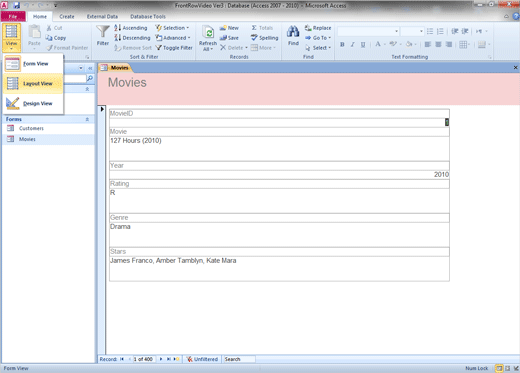
Task: Choose Design View from the menu
Action: point(33,104)
